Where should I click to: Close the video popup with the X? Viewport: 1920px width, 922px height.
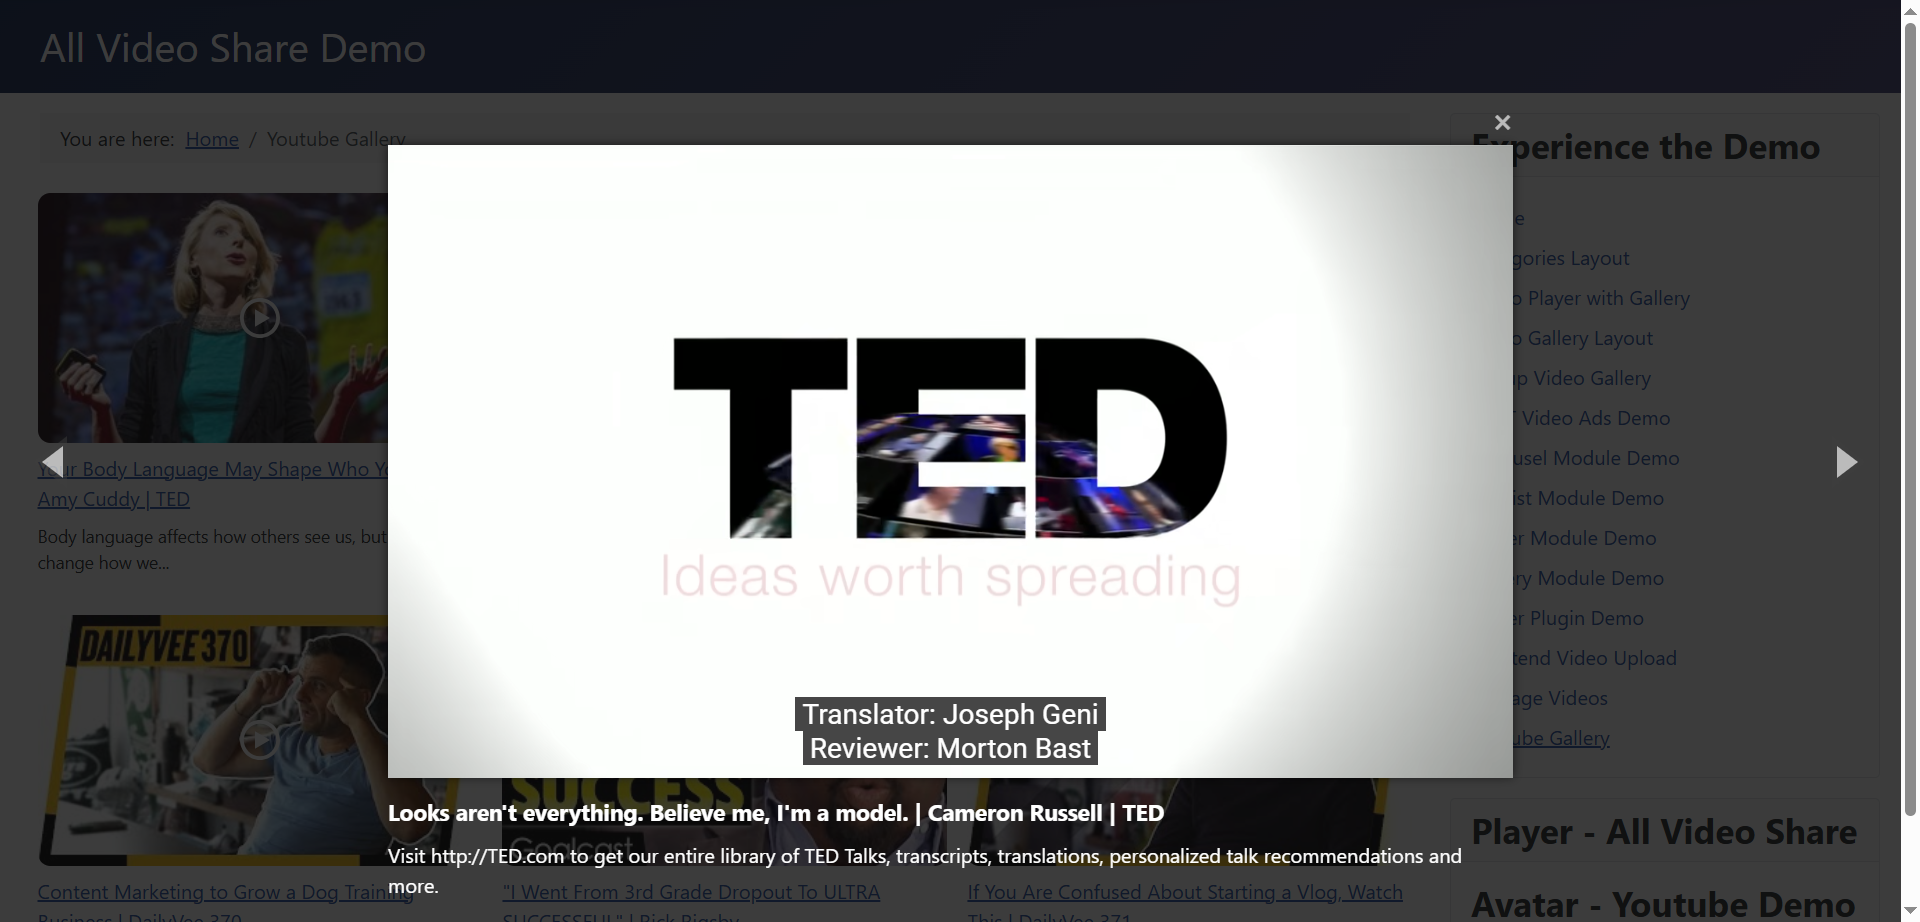click(1502, 122)
